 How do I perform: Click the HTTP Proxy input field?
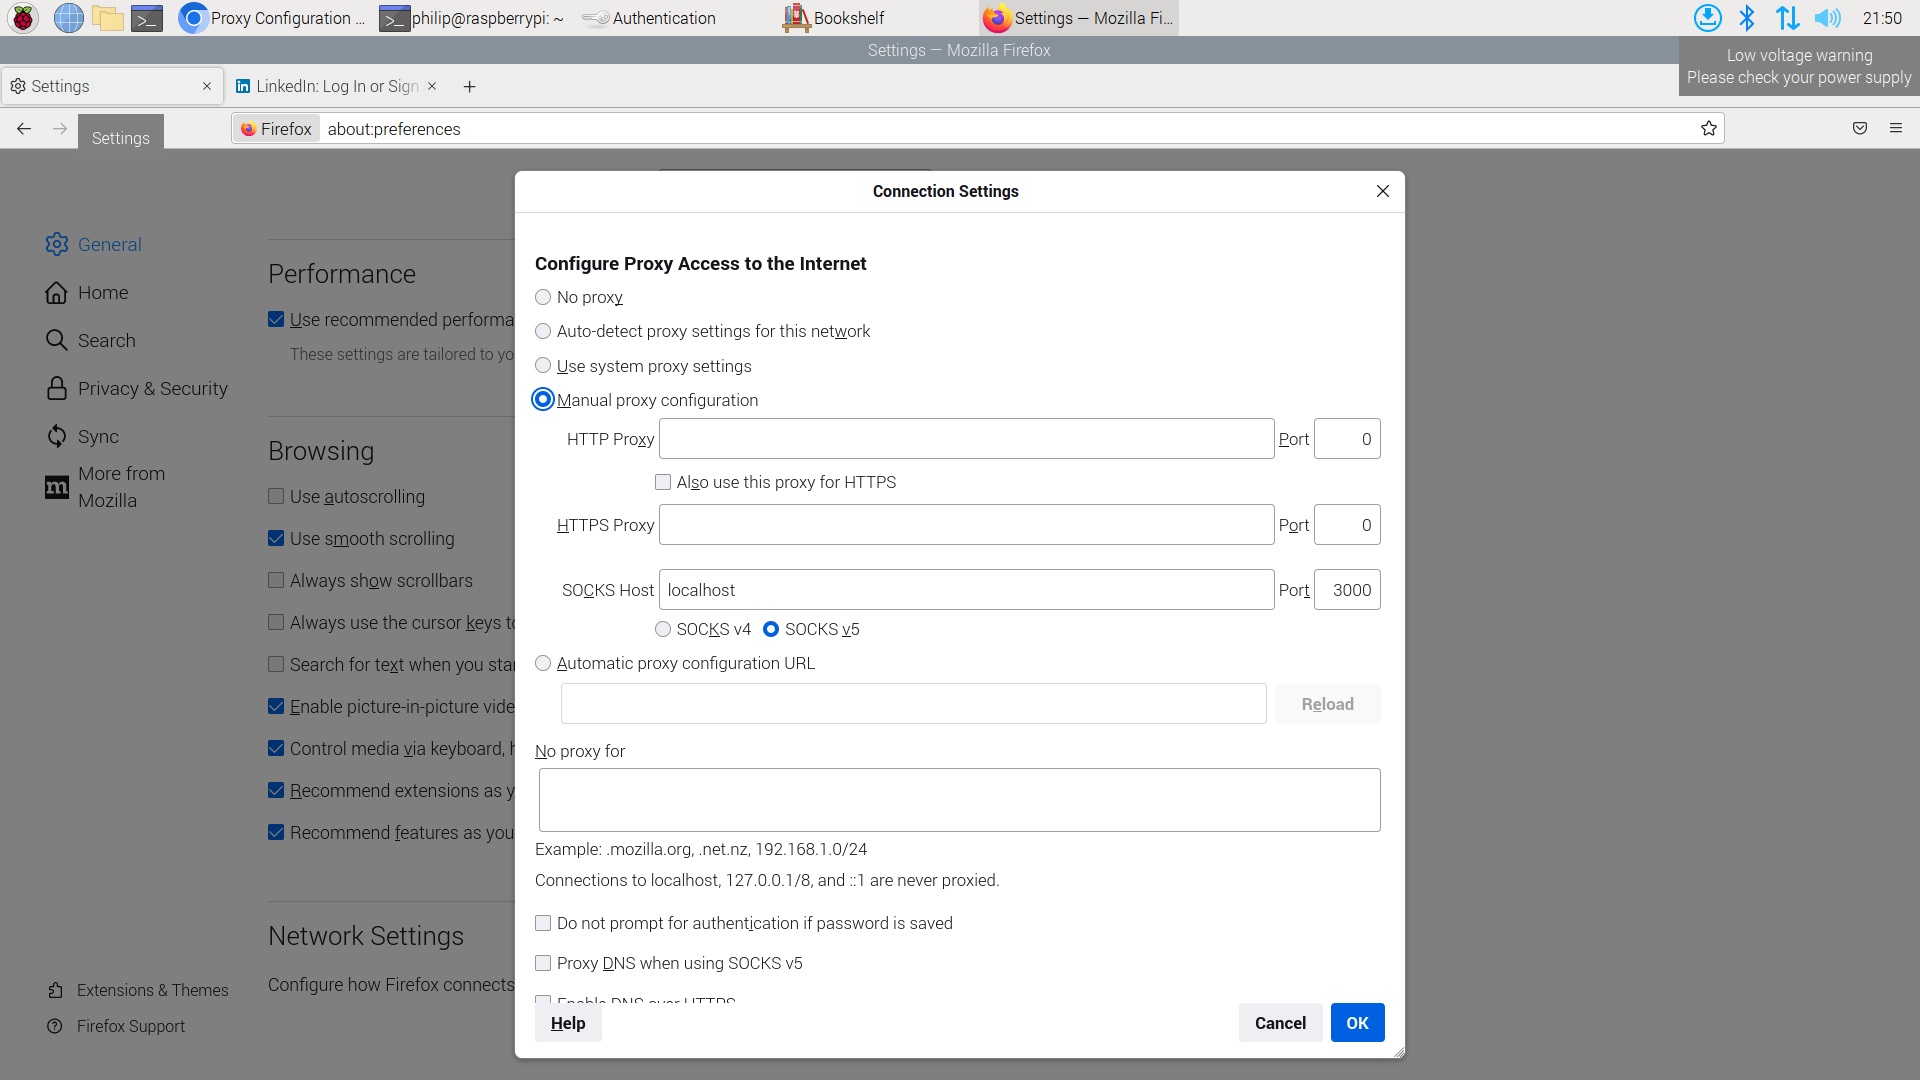click(x=966, y=439)
